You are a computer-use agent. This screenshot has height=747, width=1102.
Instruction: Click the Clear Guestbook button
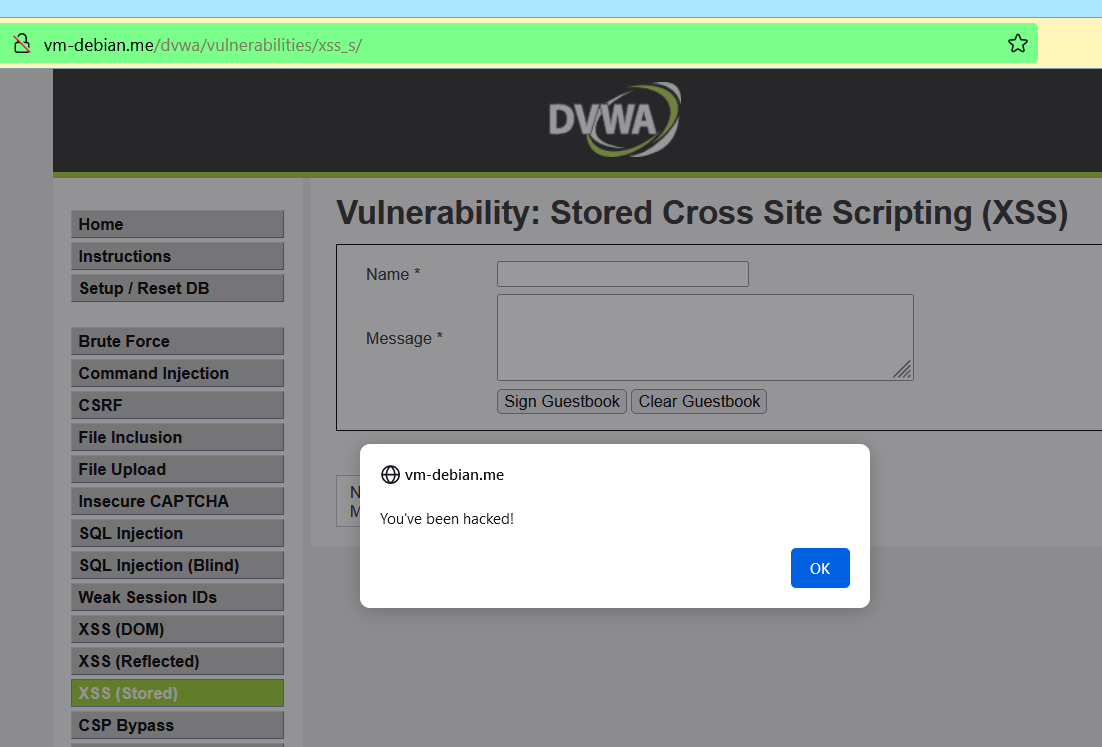(x=699, y=401)
